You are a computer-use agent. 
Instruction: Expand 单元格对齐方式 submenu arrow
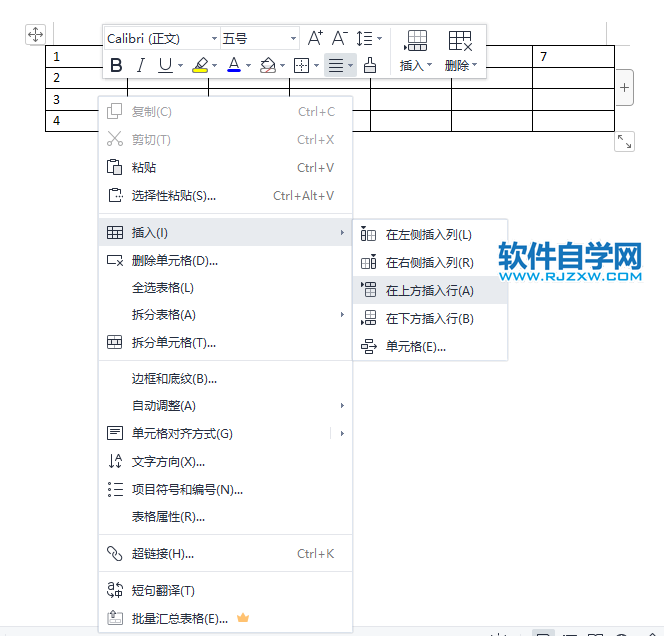click(342, 433)
